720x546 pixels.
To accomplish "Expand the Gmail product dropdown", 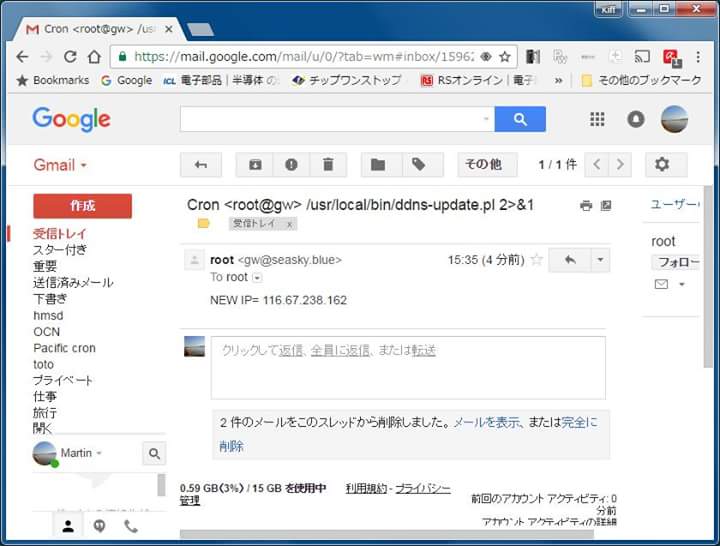I will pos(60,165).
